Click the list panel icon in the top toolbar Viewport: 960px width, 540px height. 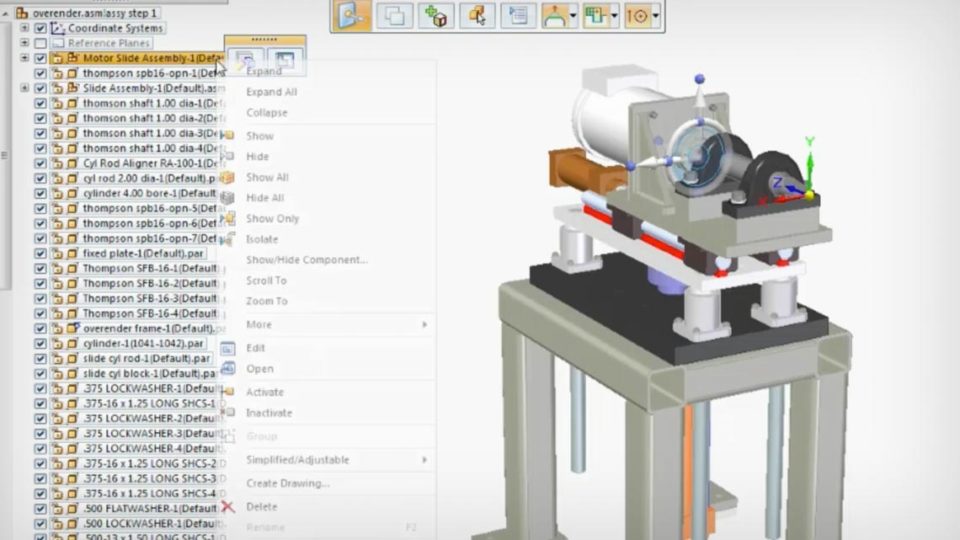pyautogui.click(x=518, y=15)
